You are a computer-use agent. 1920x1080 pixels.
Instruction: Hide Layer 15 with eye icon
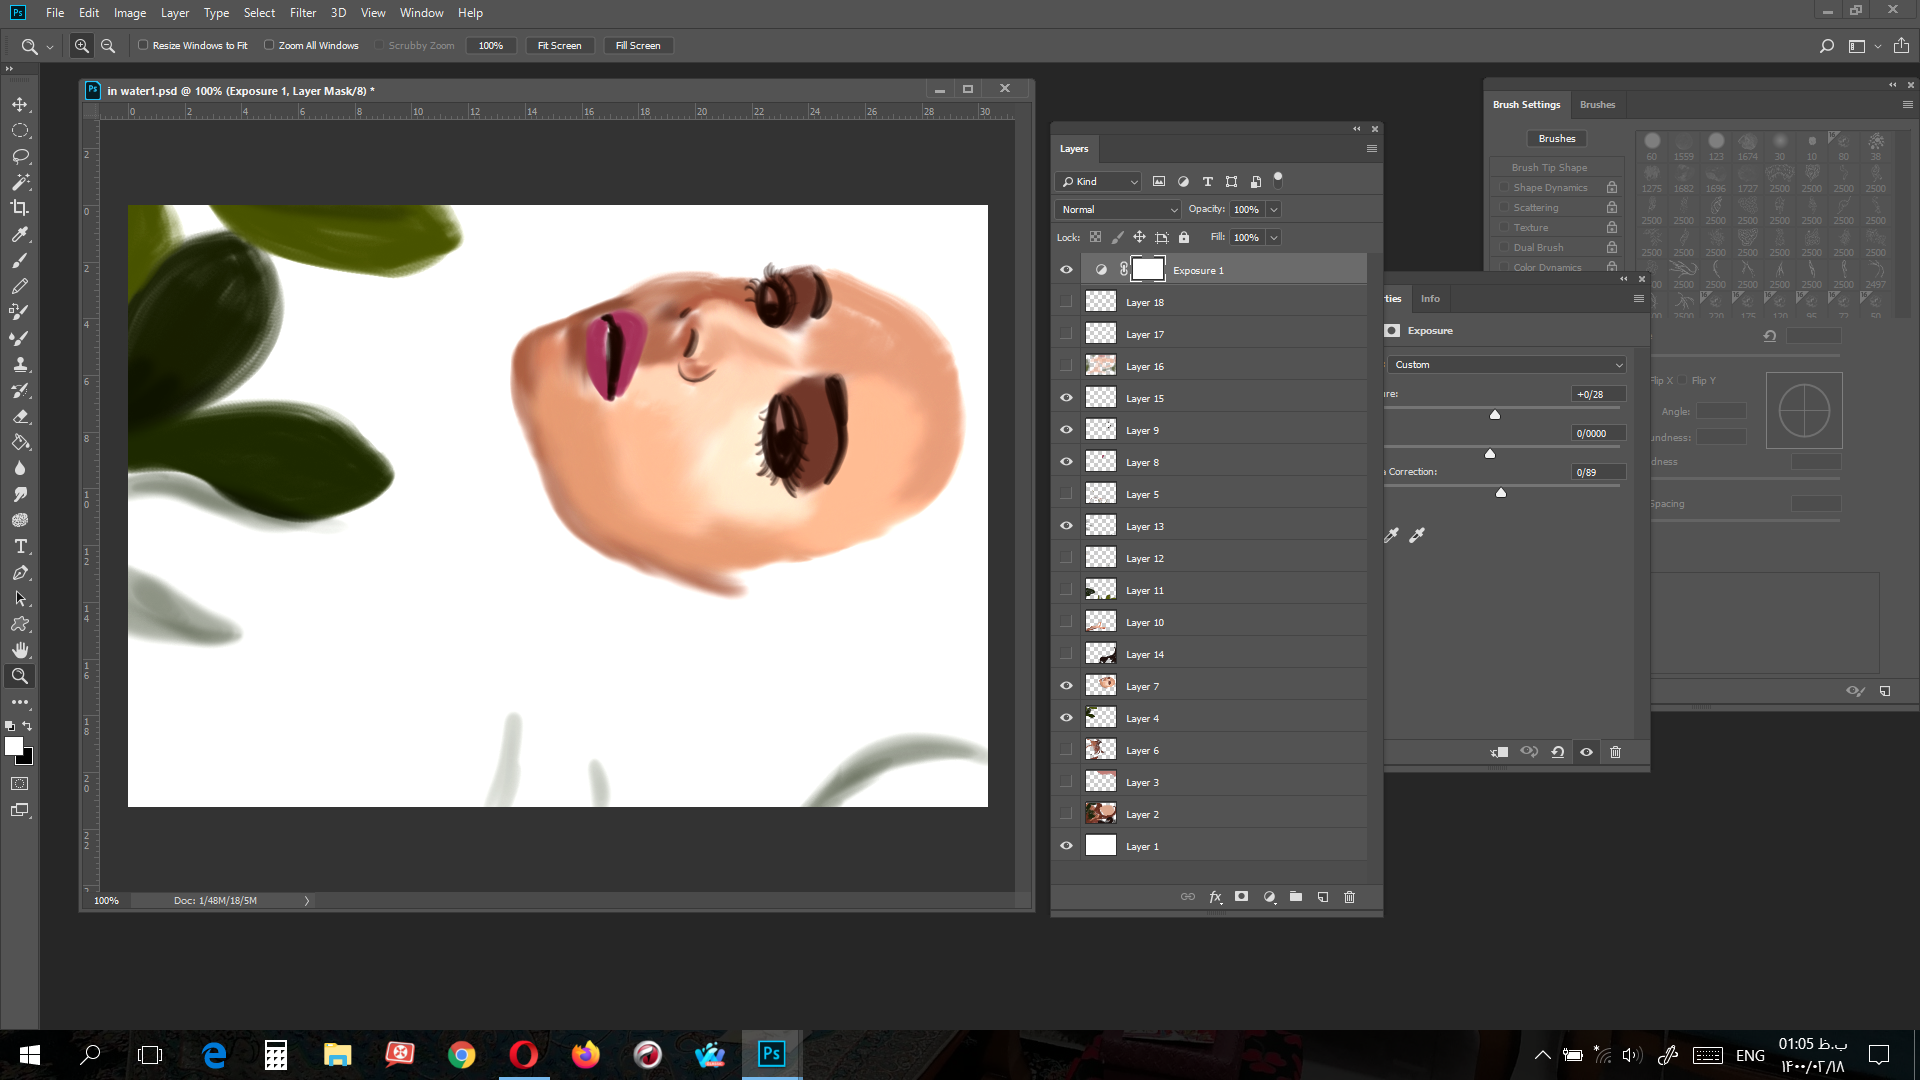coord(1066,398)
